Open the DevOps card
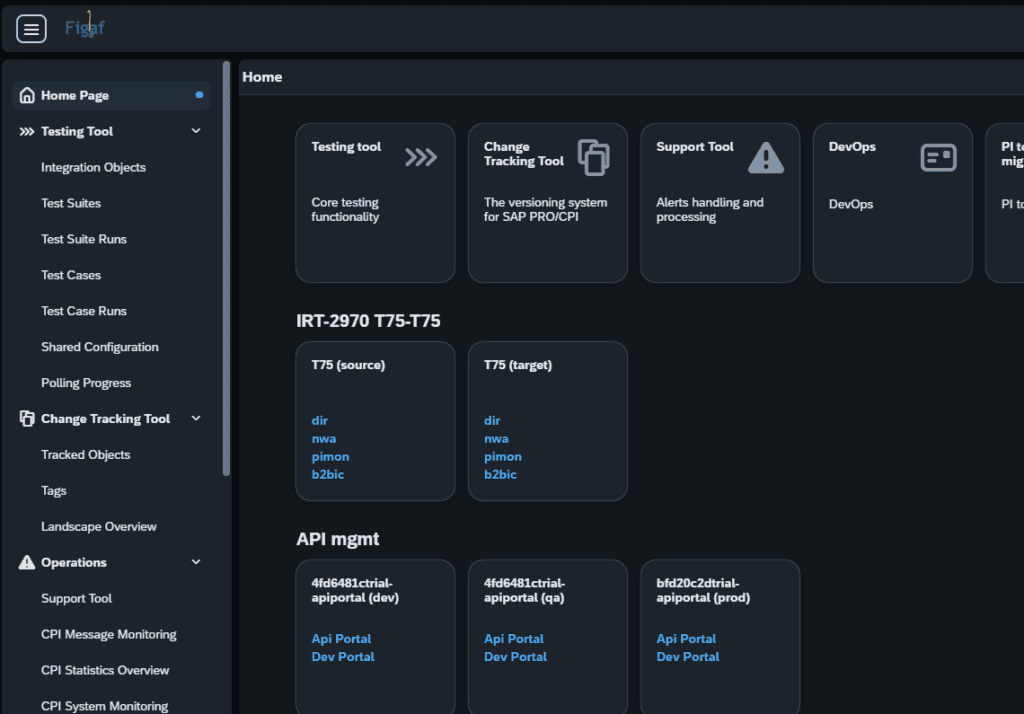The width and height of the screenshot is (1024, 714). [893, 203]
